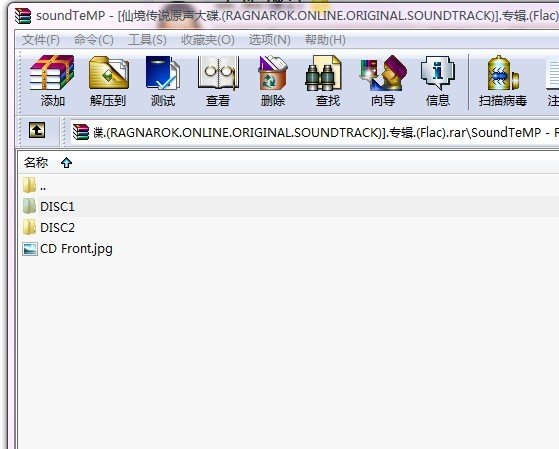Click the partially visible 注 toolbar button
The height and width of the screenshot is (449, 559).
tap(553, 82)
